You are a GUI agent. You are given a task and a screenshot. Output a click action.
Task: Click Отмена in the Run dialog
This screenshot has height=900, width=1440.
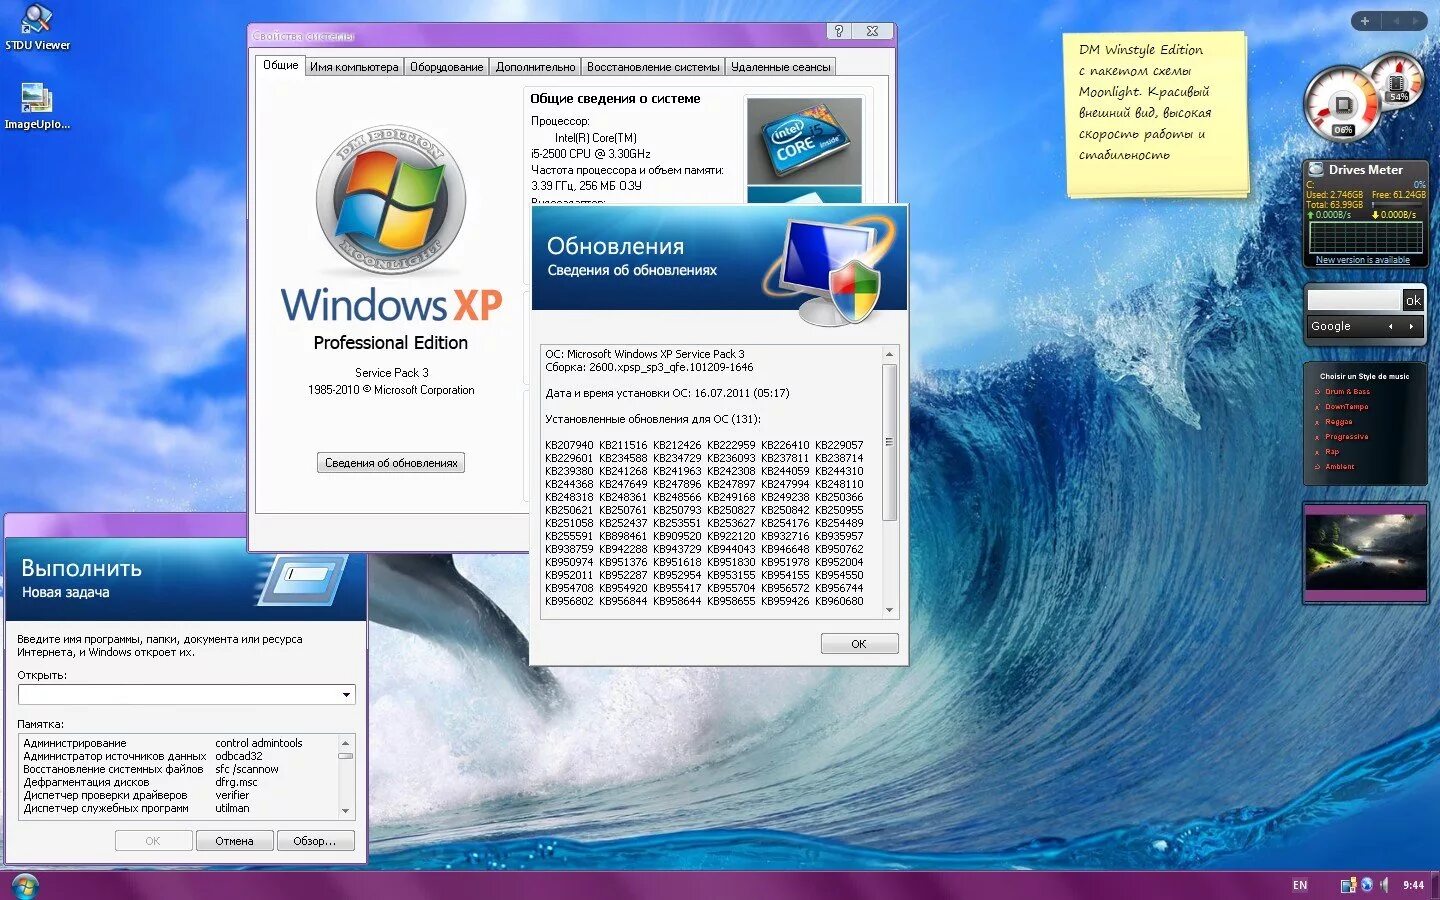click(234, 841)
